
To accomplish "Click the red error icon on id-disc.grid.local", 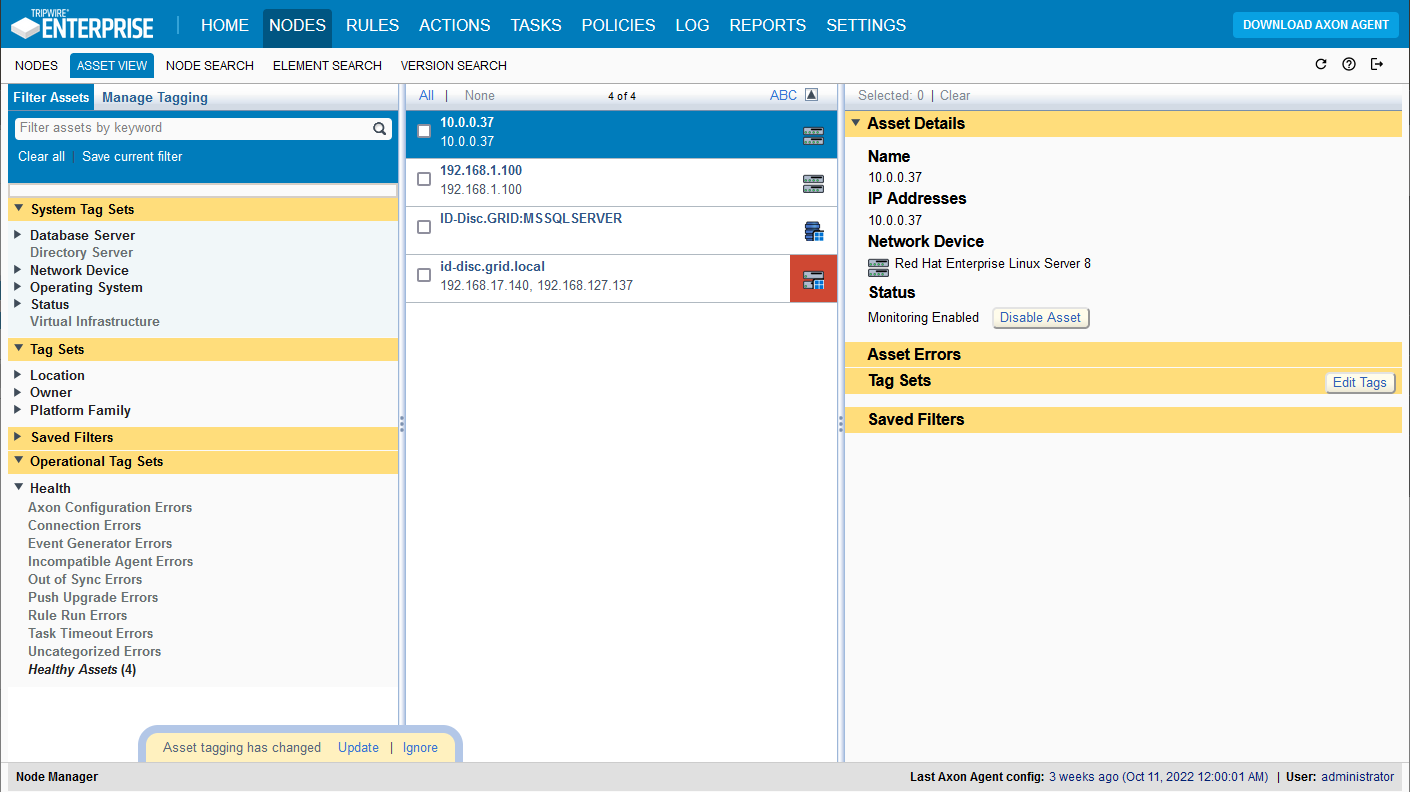I will coord(813,278).
